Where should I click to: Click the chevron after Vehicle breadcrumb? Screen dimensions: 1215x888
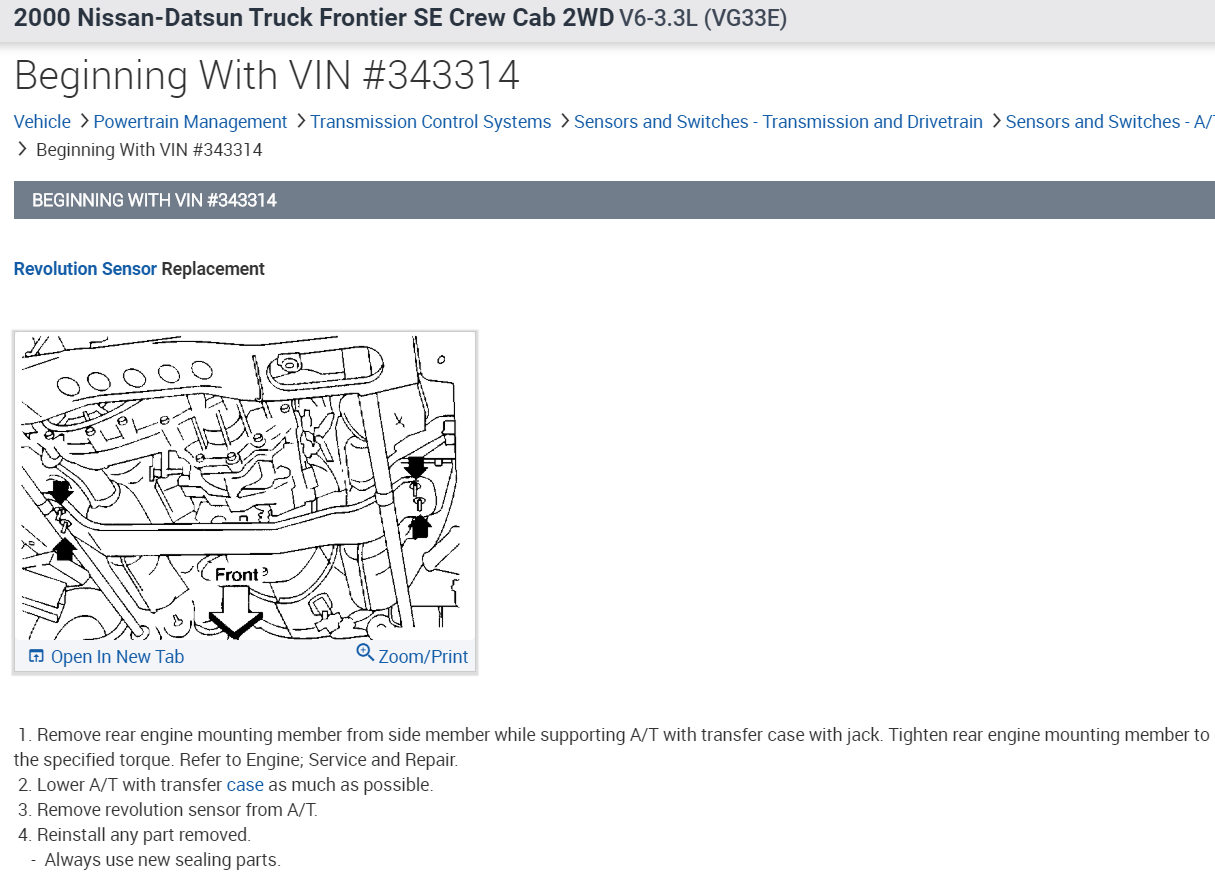(83, 122)
